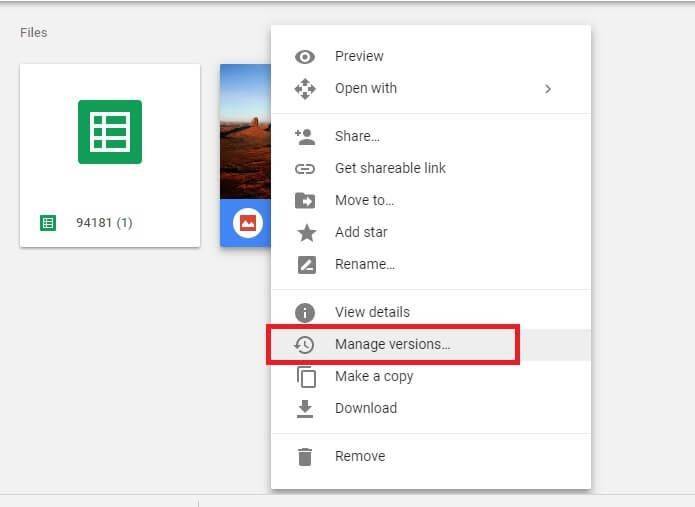
Task: Click the eye icon next to Preview
Action: (x=305, y=57)
